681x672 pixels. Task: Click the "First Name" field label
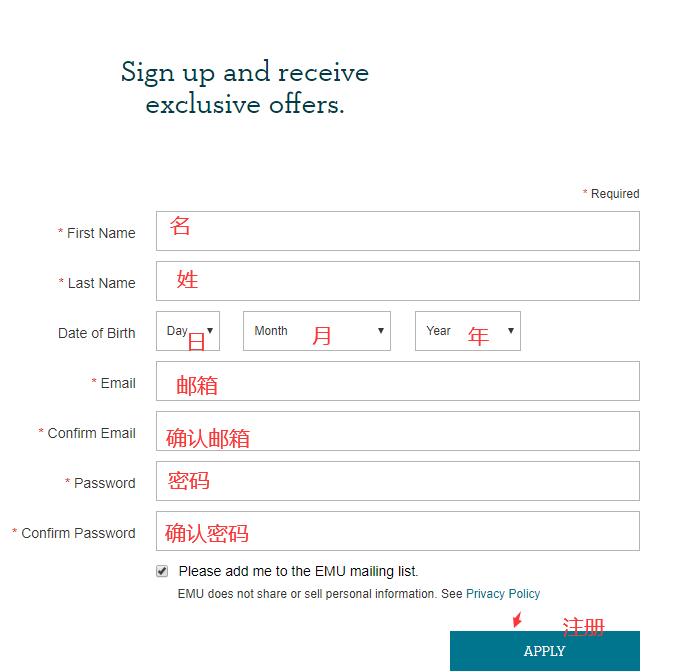pyautogui.click(x=100, y=233)
